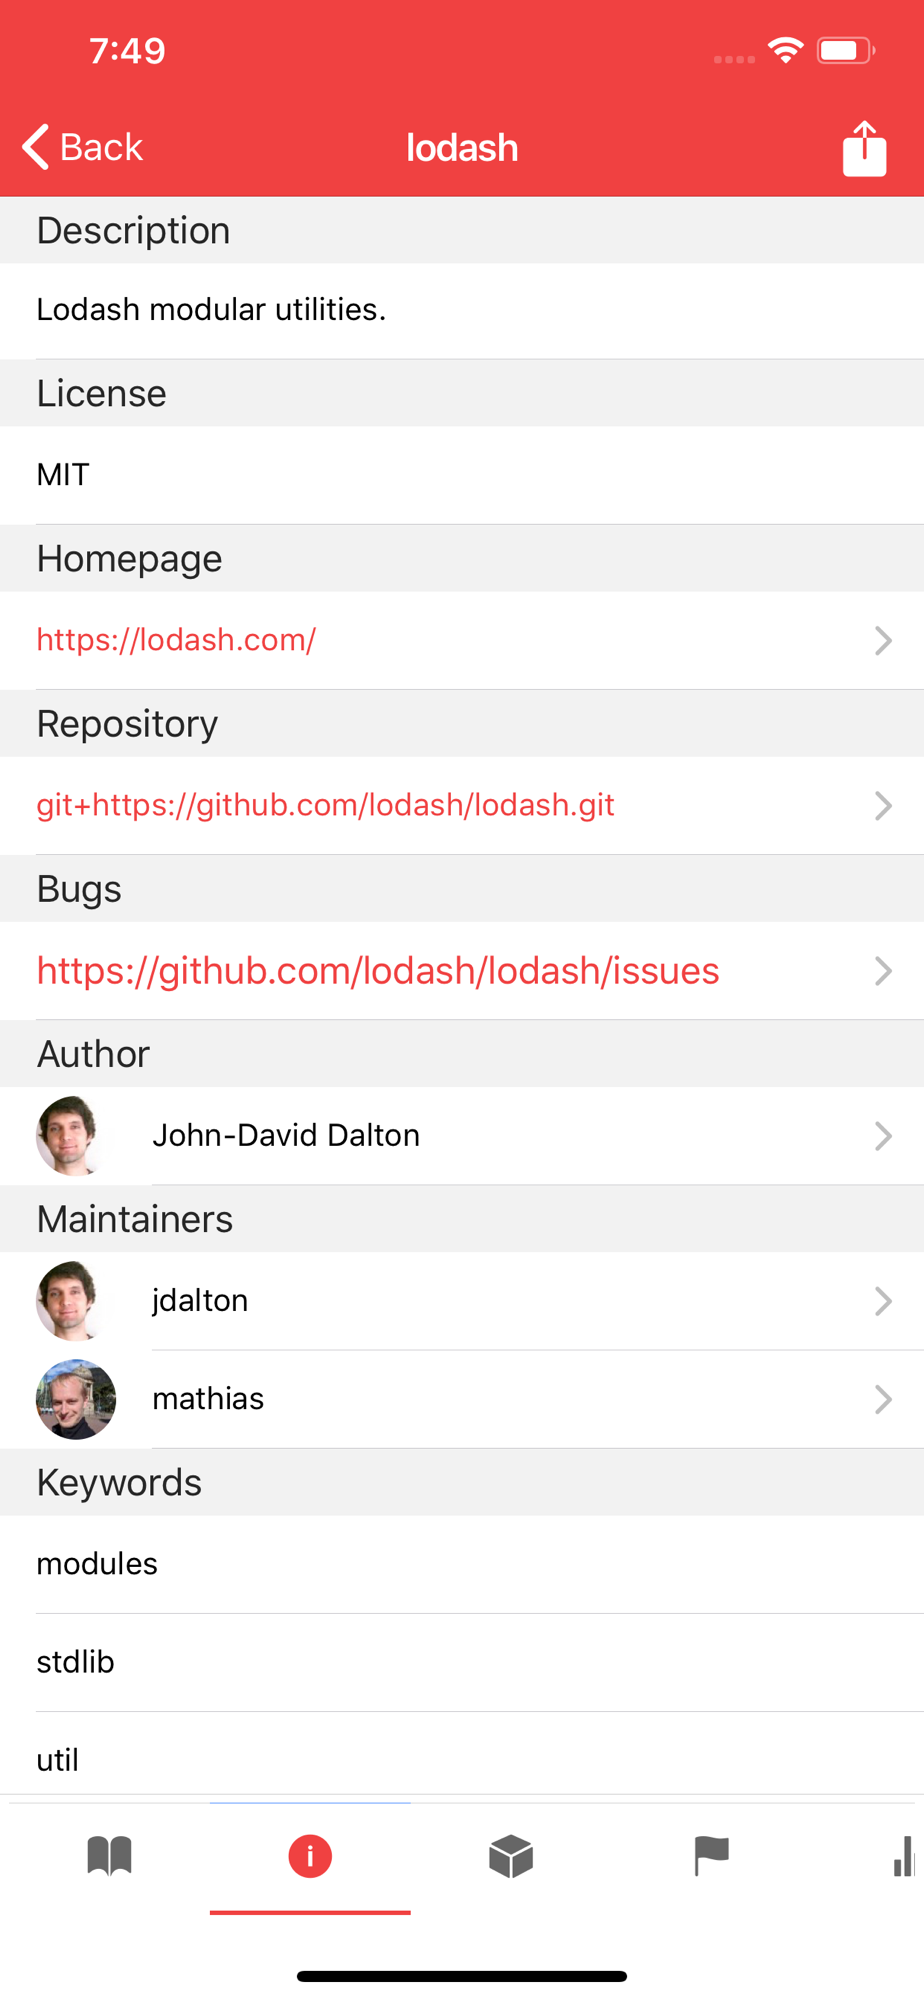Open the readme book tab
The image size is (924, 2000).
tap(110, 1856)
